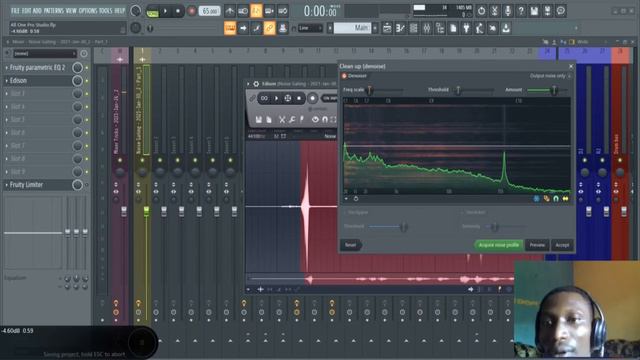Click the highlighted orange link icon in toolbar

tap(269, 28)
